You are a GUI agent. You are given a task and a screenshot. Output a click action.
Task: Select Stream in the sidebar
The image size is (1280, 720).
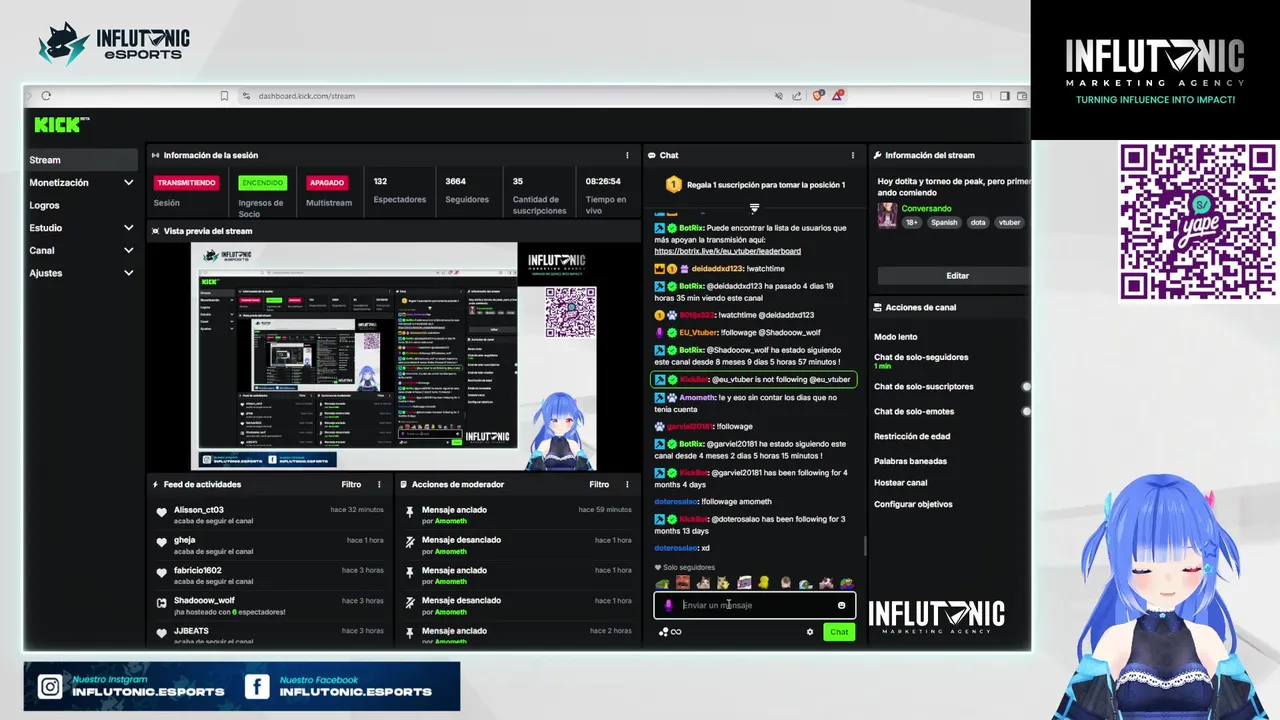click(x=82, y=160)
